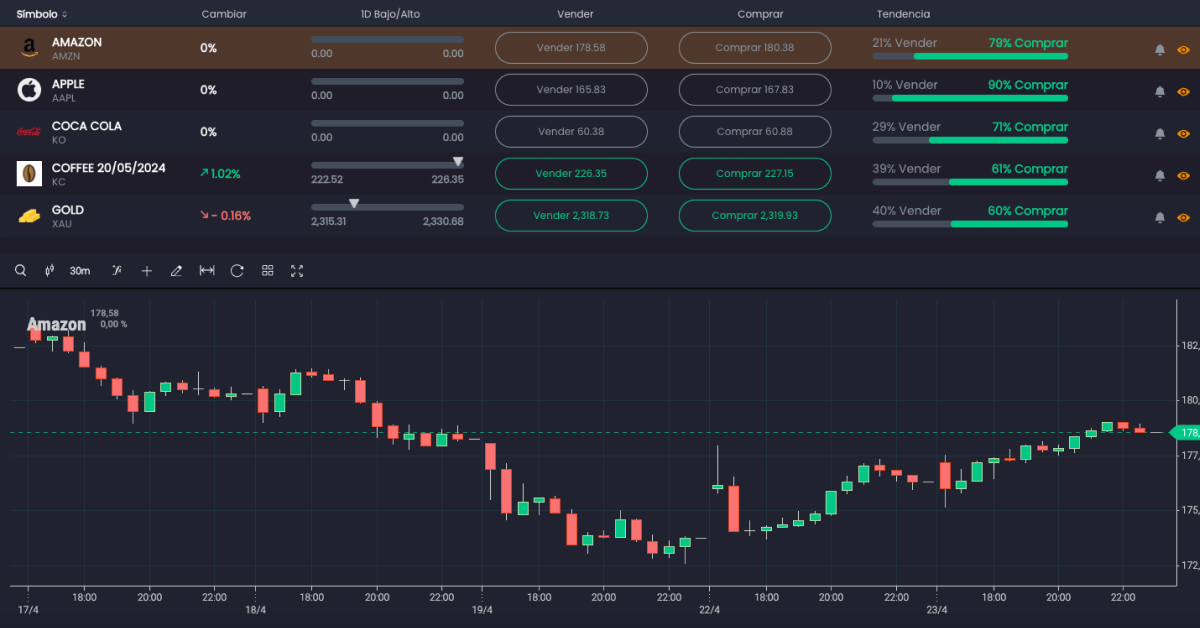Click Vender 165.83 for Apple
The width and height of the screenshot is (1200, 628).
click(x=571, y=90)
